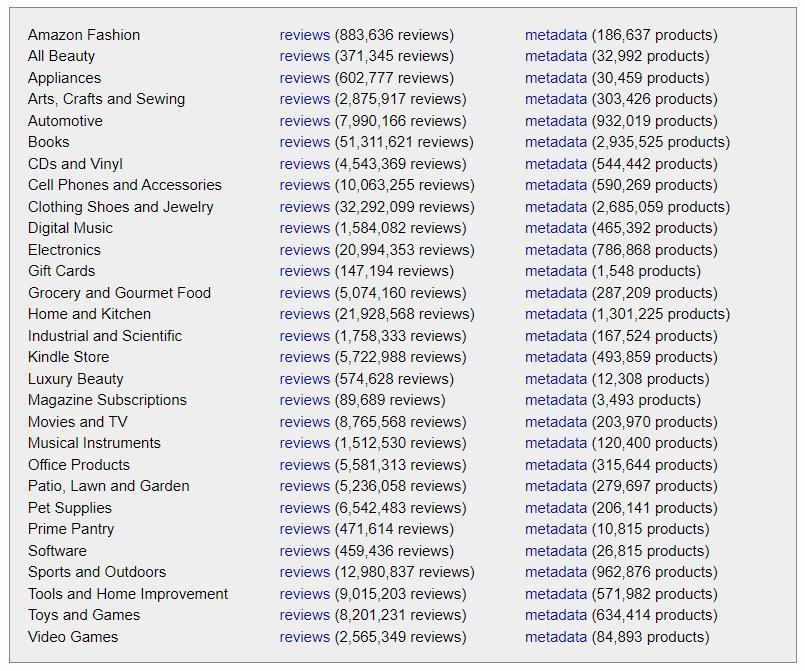The image size is (805, 671).
Task: Open the Amazon Fashion reviews link
Action: (304, 35)
